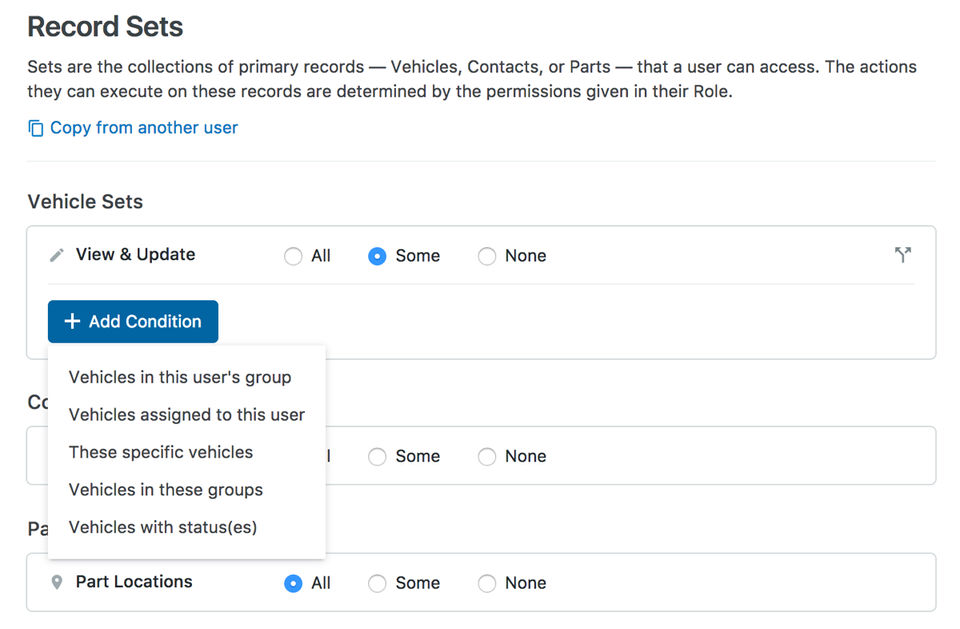Select Some for Part Locations
Viewport: 960px width, 629px height.
(x=377, y=583)
